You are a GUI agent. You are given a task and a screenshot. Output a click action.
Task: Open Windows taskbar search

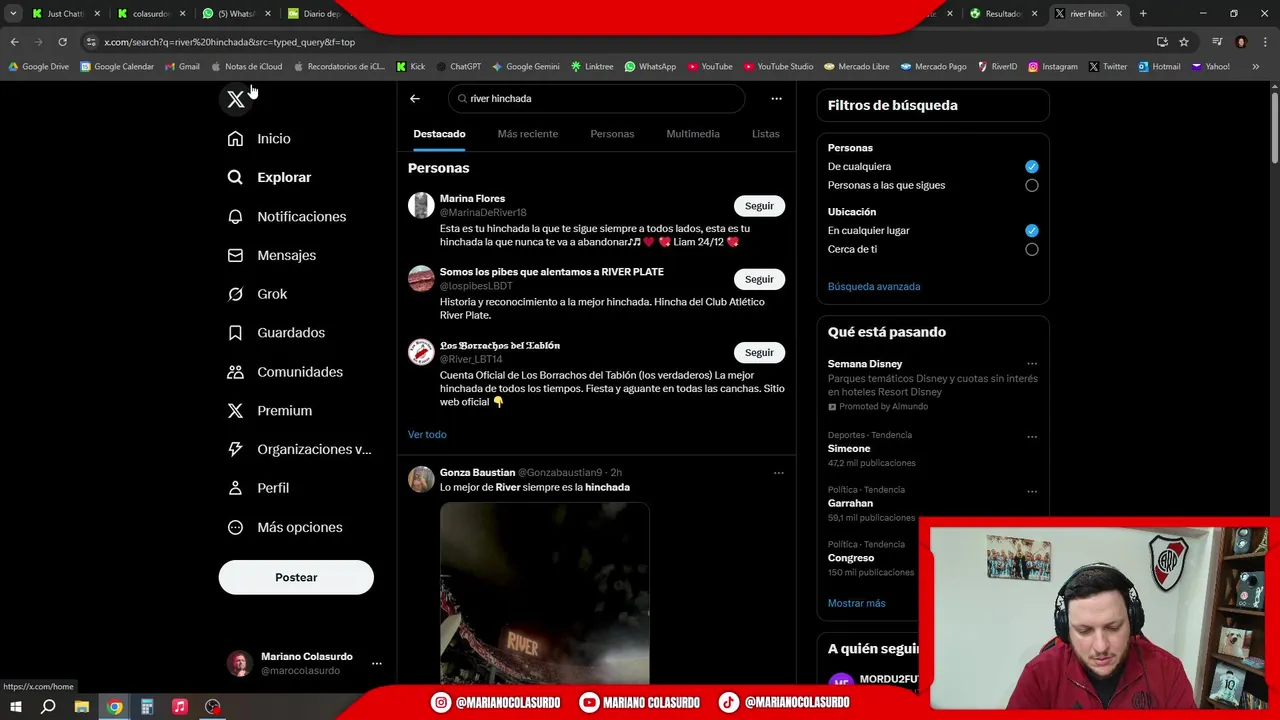point(48,707)
